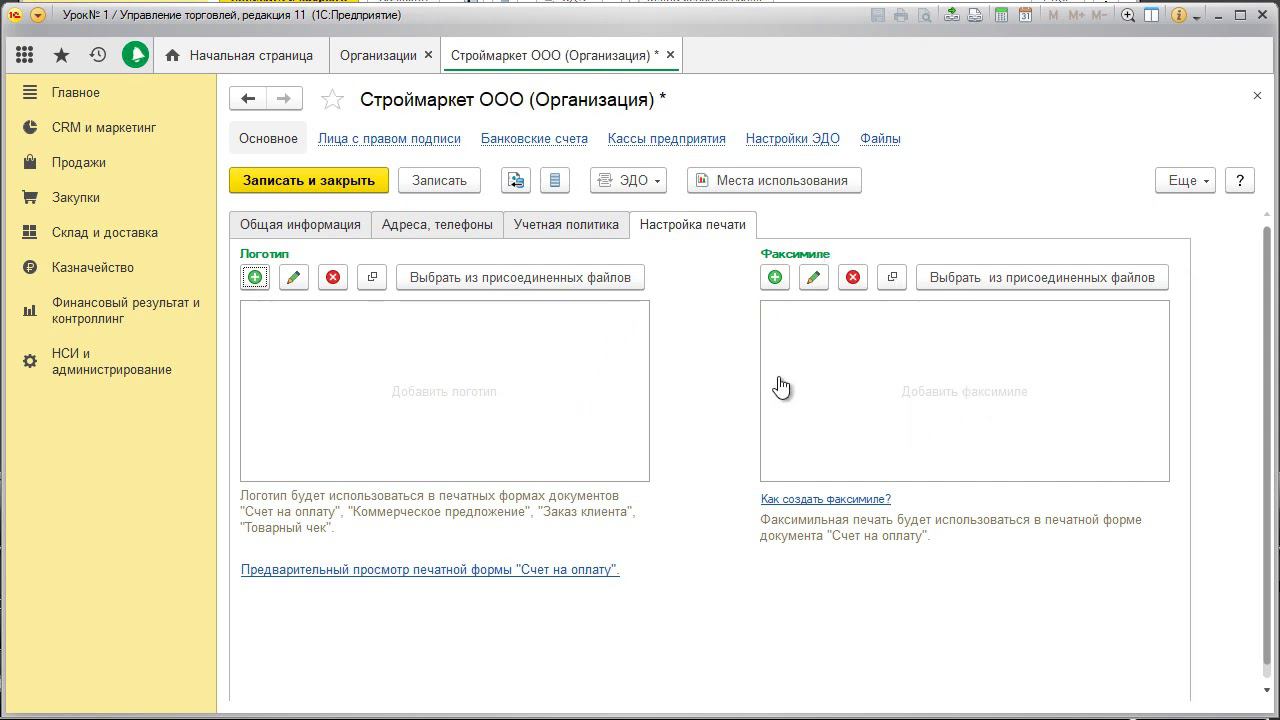Expand the ЭДО dropdown button
Image resolution: width=1280 pixels, height=720 pixels.
(x=628, y=180)
